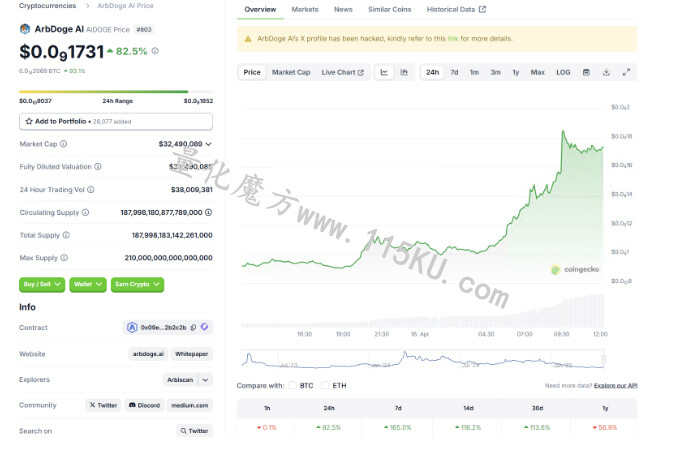Click the star icon in Add to Portfolio
Image resolution: width=681 pixels, height=454 pixels.
tap(29, 121)
